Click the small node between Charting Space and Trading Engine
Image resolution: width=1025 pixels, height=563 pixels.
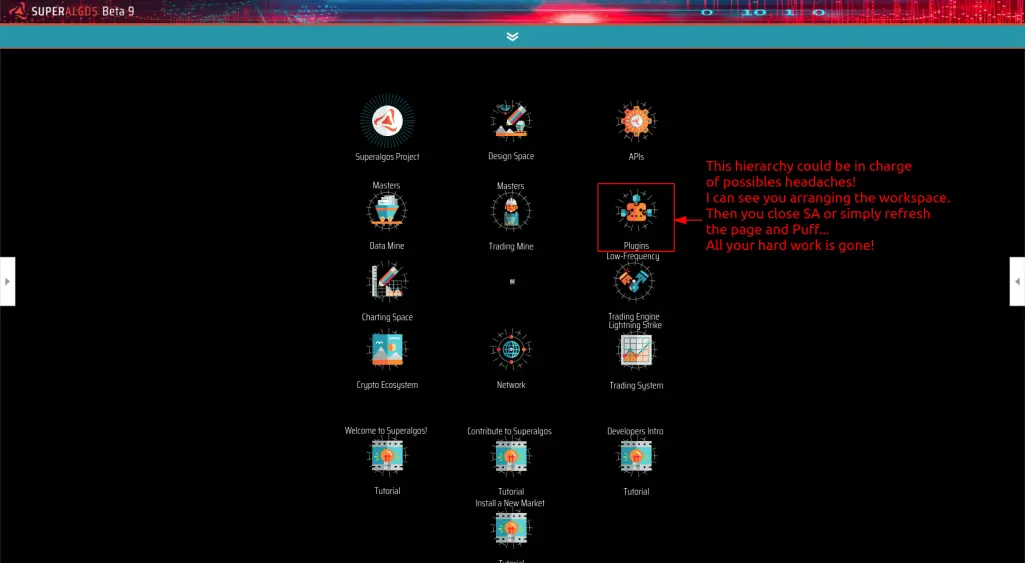512,282
